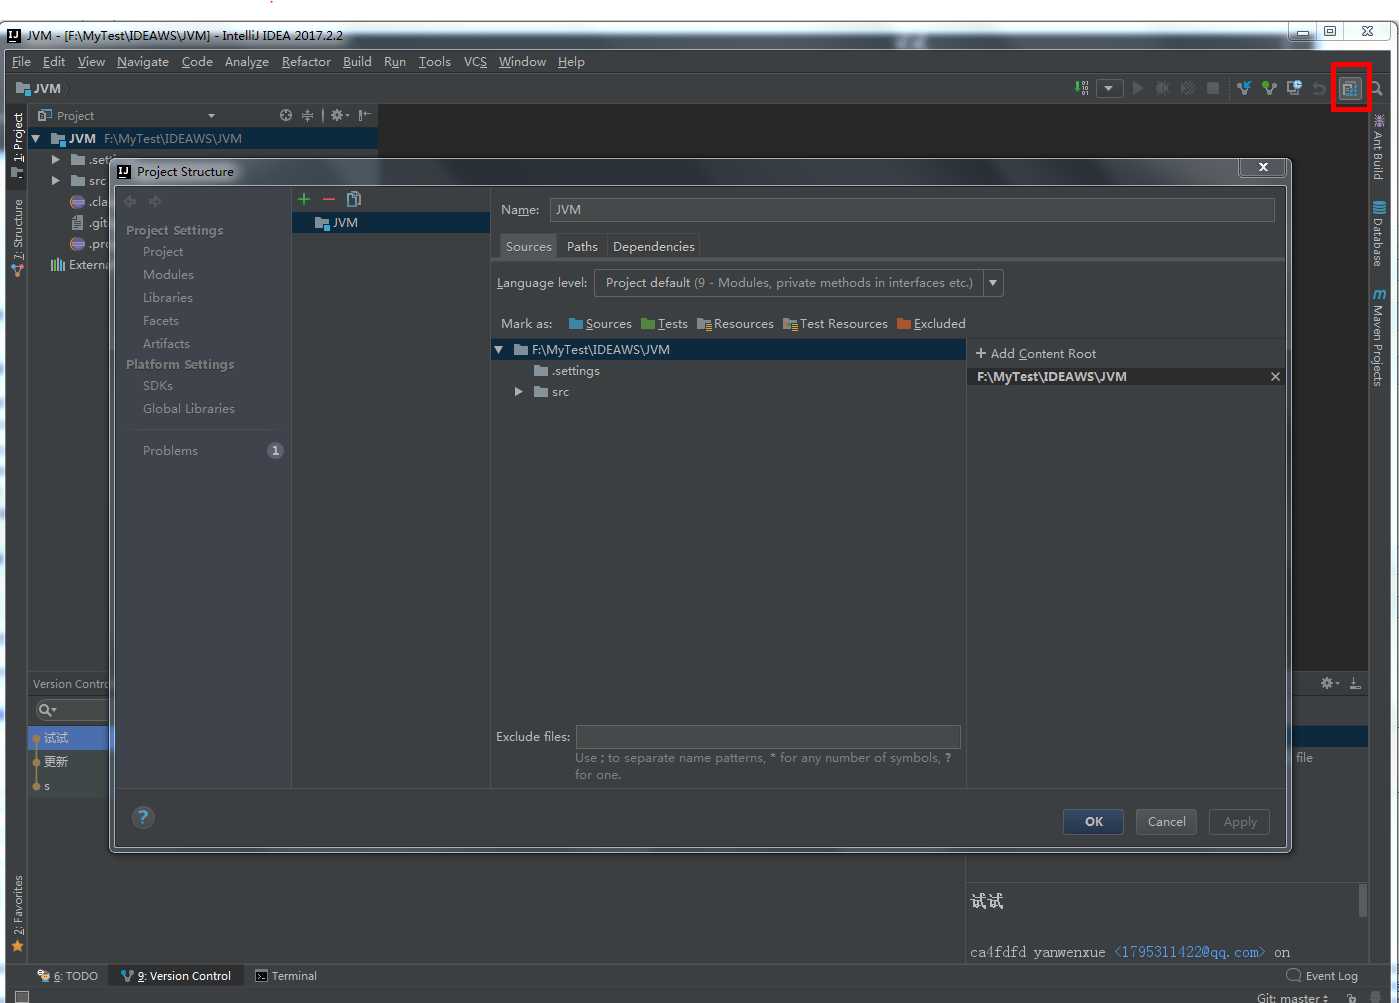Click Version Control hide/download panel icon

[1355, 683]
